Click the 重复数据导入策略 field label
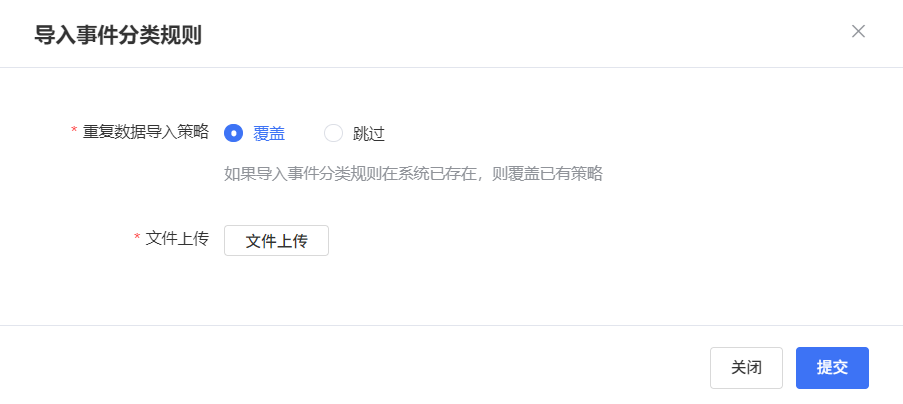This screenshot has height=404, width=903. pos(146,132)
